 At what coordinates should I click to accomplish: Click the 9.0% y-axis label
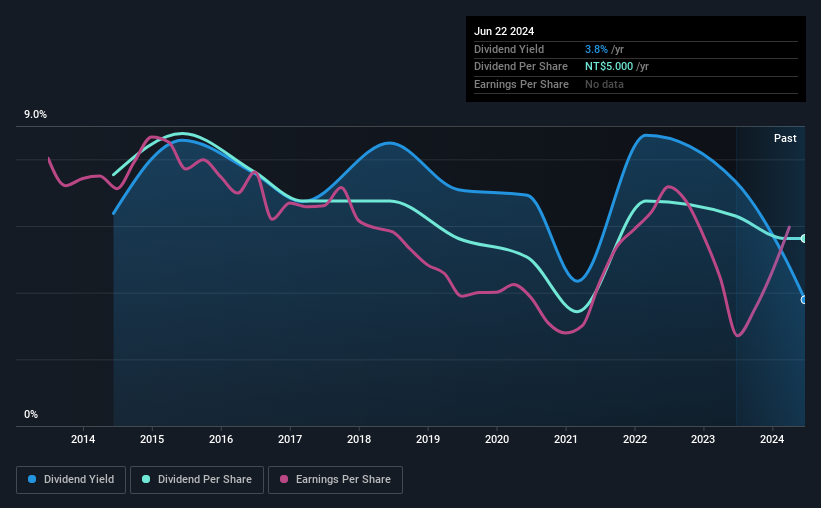[x=36, y=115]
